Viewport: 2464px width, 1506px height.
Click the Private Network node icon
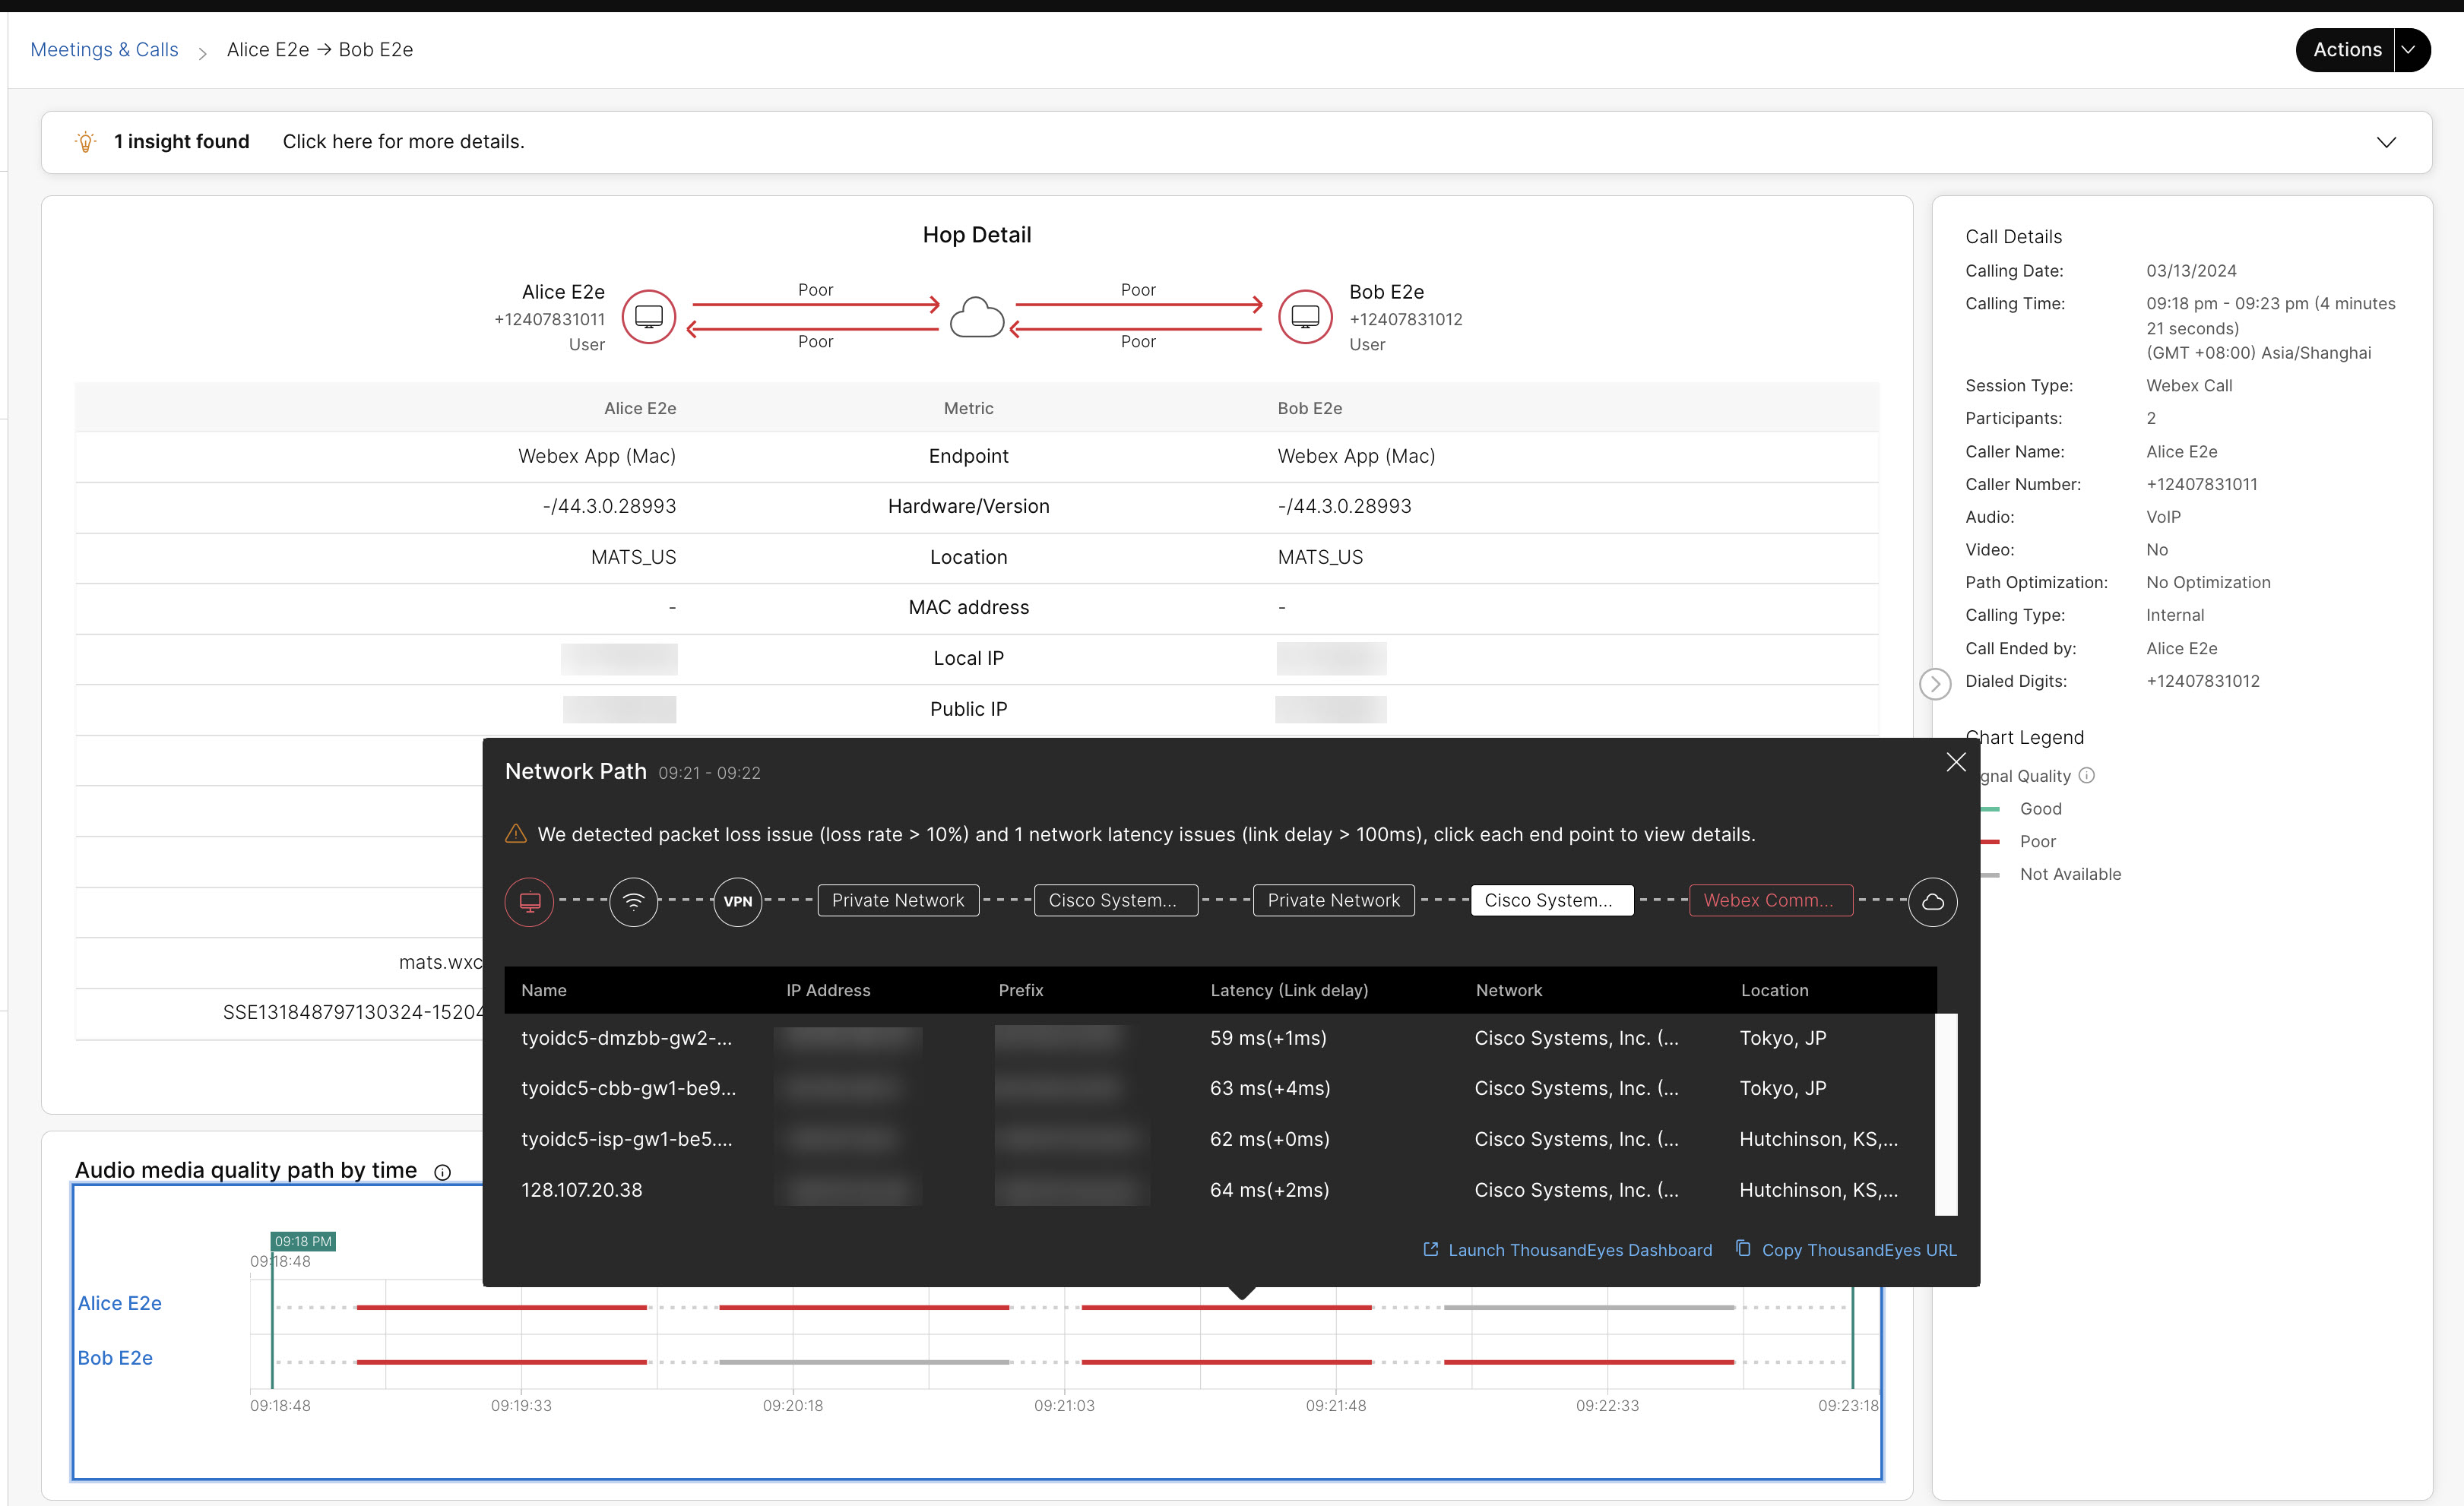tap(898, 900)
